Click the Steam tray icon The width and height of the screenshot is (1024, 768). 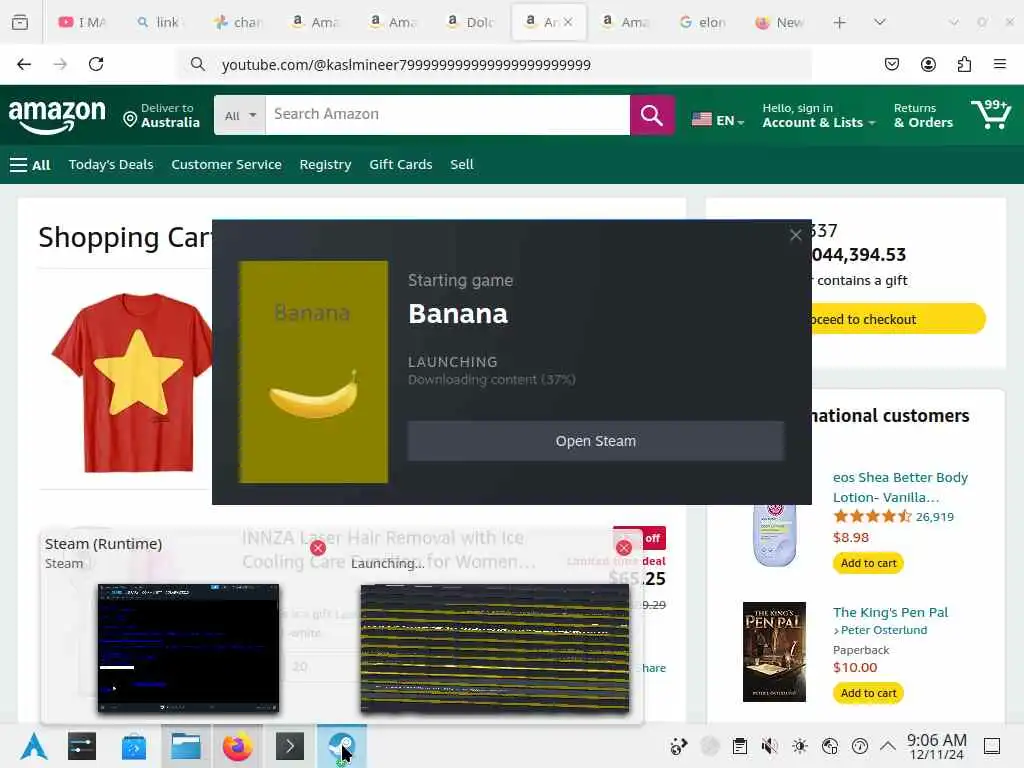(x=709, y=746)
